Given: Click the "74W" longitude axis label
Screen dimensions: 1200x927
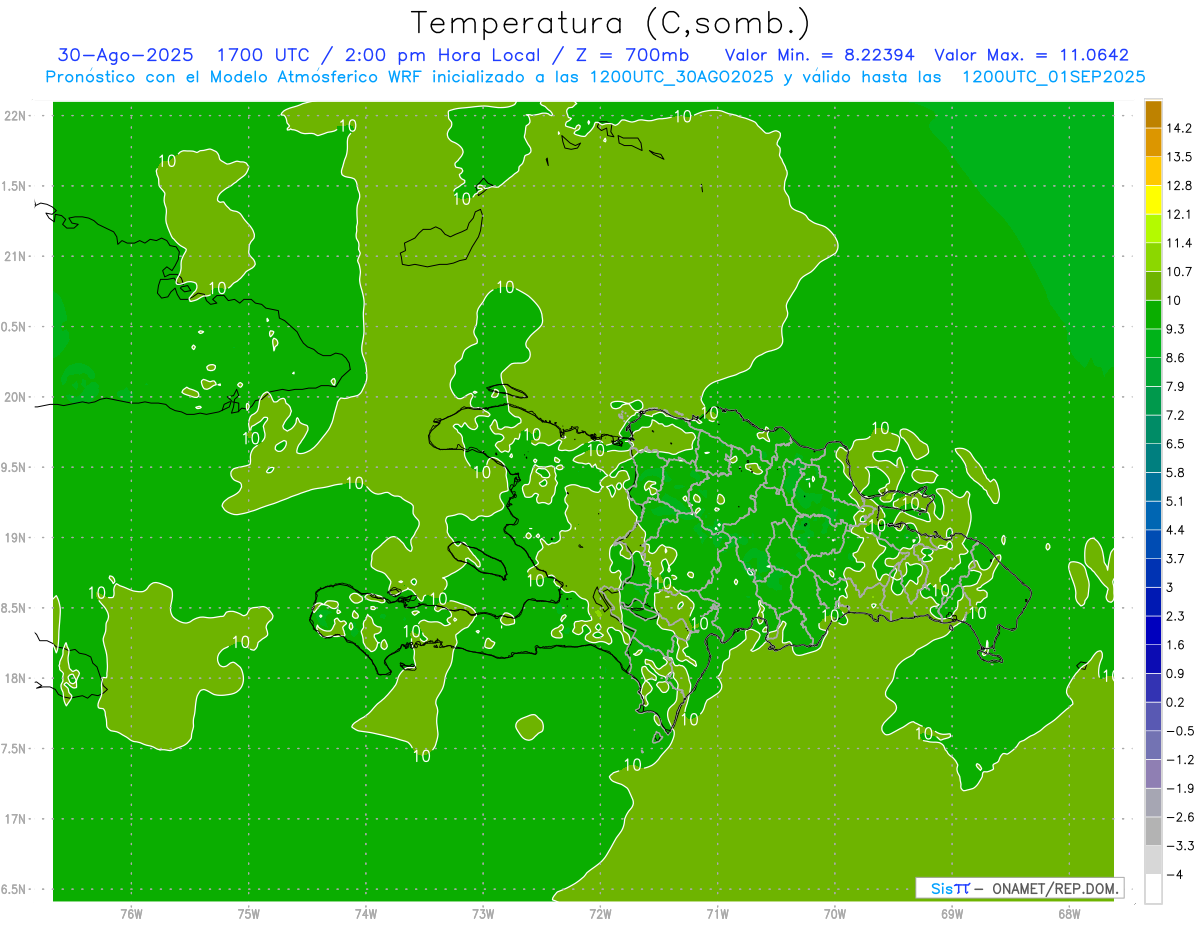Looking at the screenshot, I should (366, 913).
